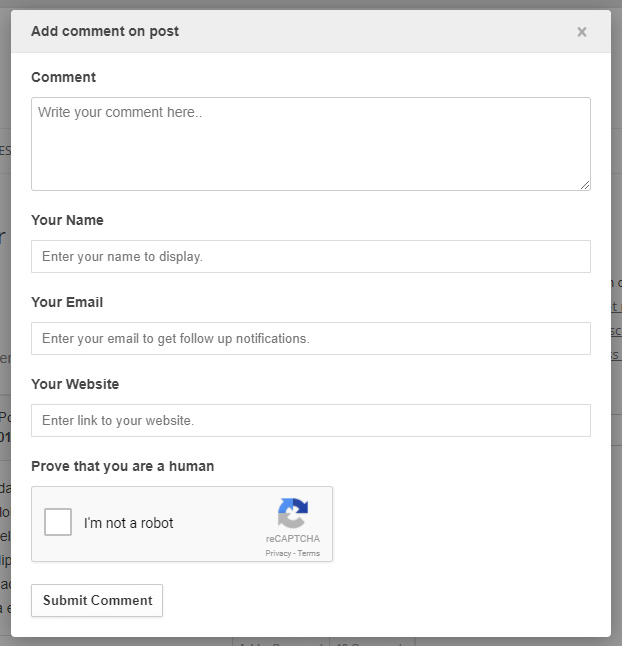The width and height of the screenshot is (622, 646).
Task: Click the reCAPTCHA arrows logo
Action: [293, 513]
